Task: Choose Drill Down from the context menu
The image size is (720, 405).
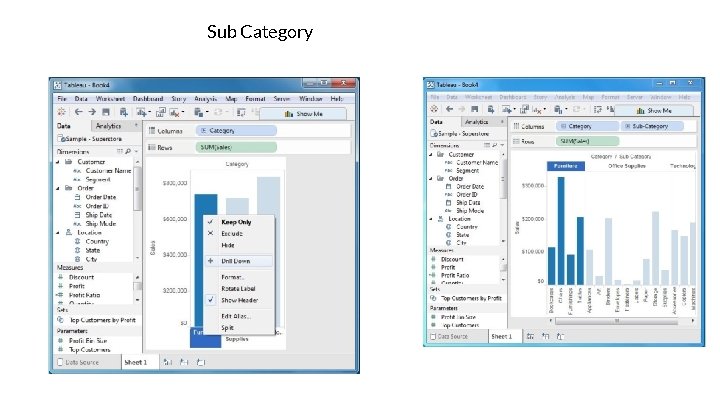Action: click(239, 261)
